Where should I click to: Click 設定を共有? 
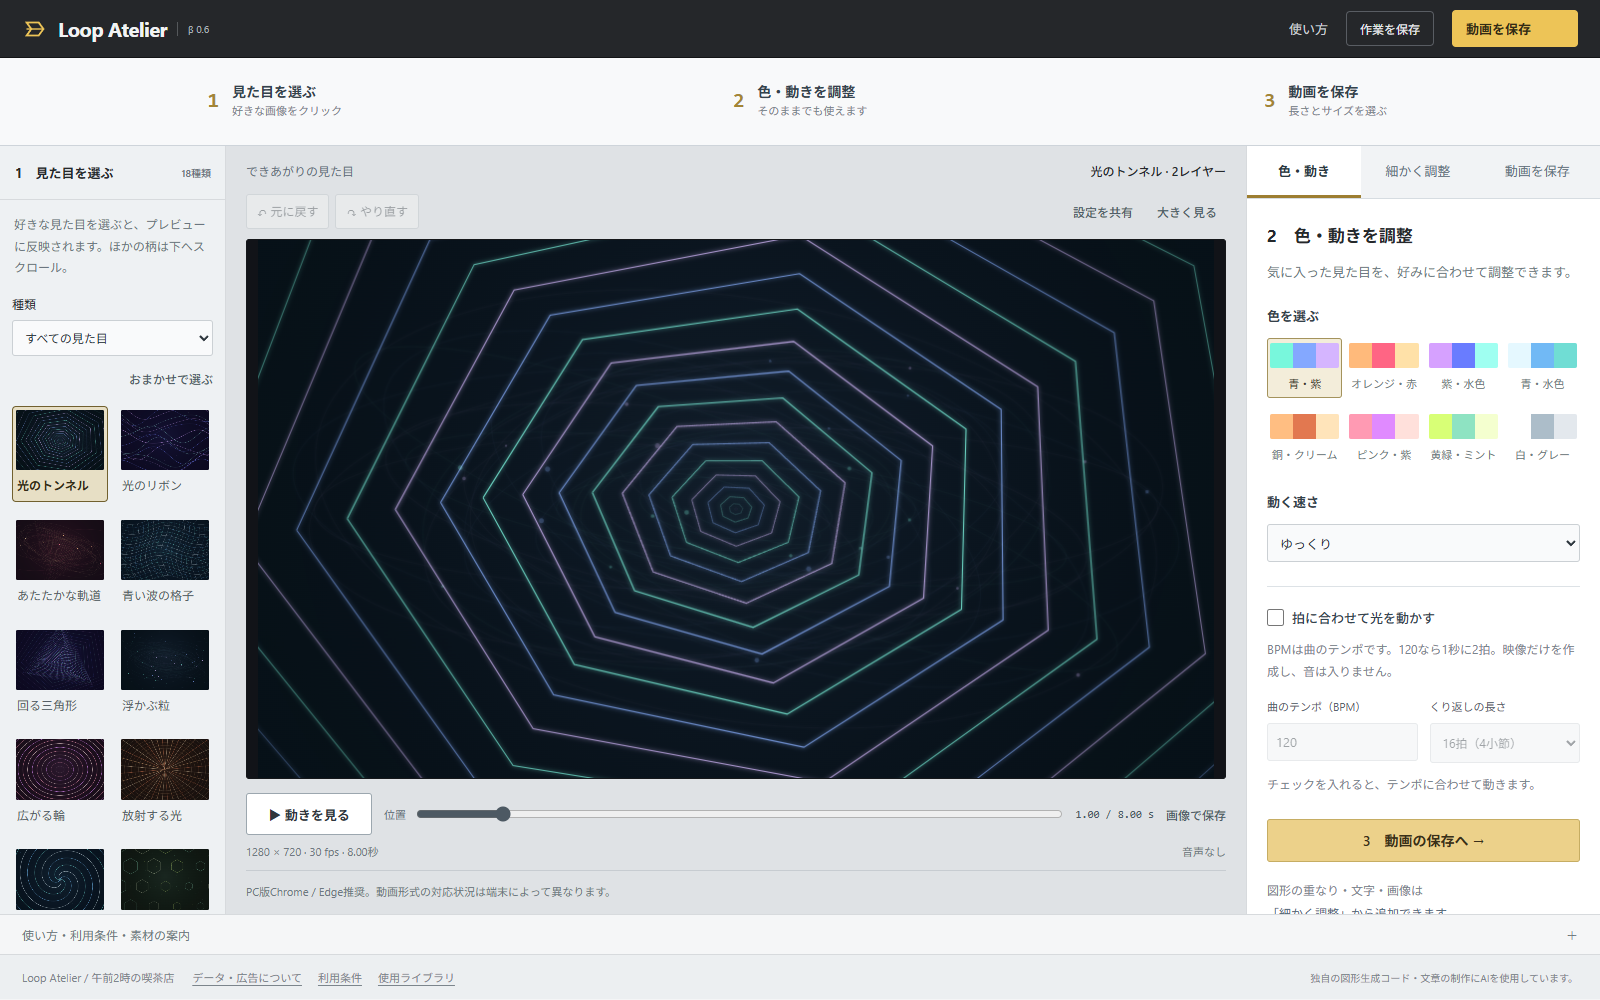pyautogui.click(x=1103, y=212)
